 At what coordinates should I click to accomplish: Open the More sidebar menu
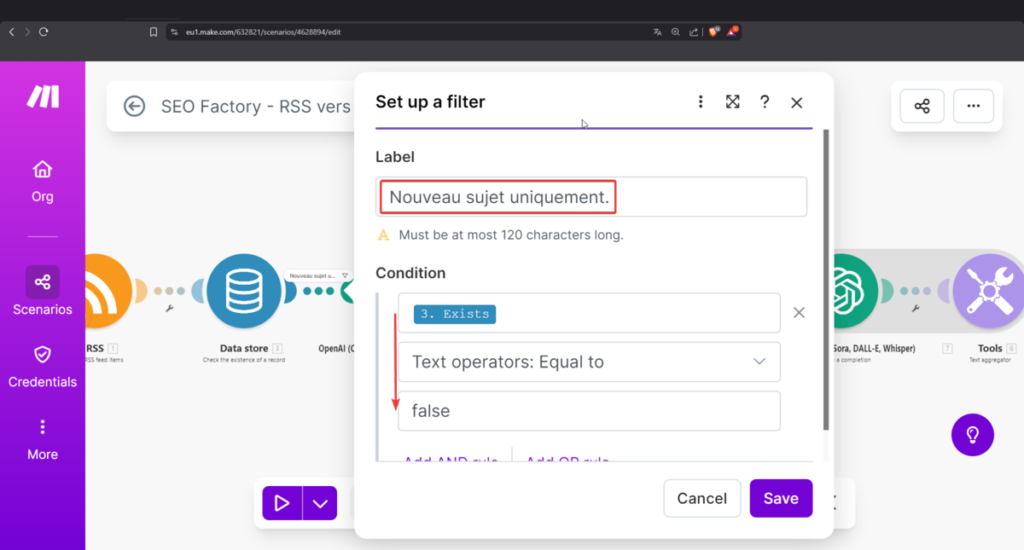42,438
